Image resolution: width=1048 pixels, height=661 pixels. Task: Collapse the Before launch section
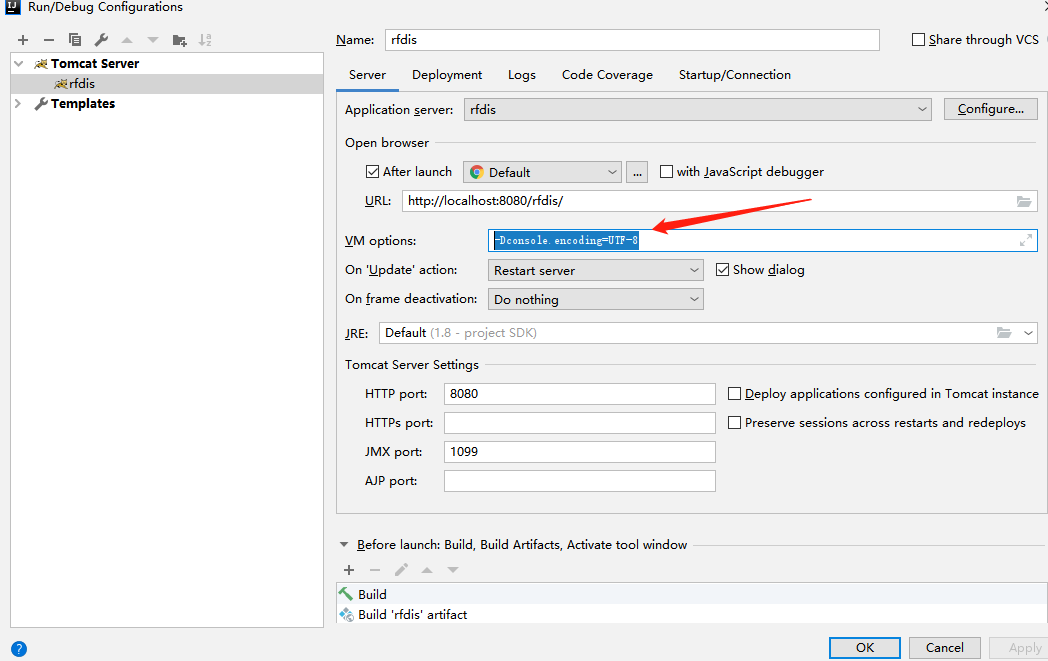(344, 545)
